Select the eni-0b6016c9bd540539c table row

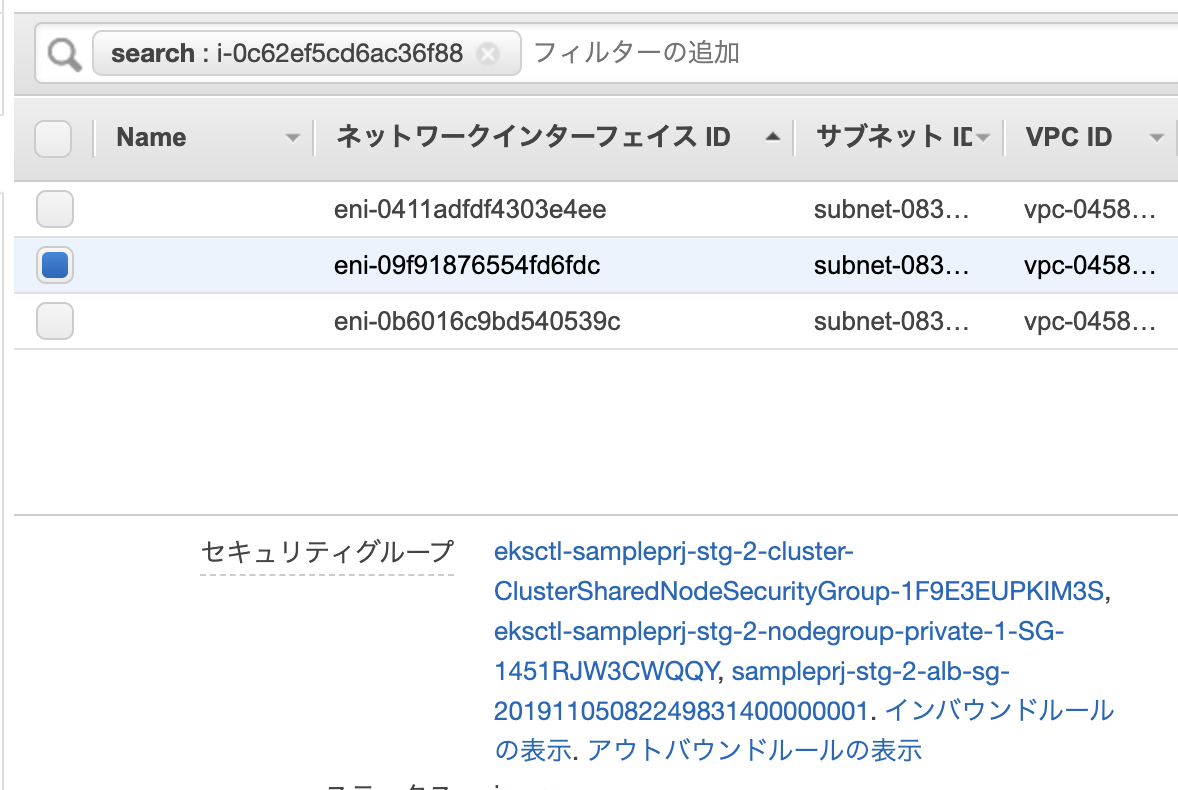tap(470, 321)
